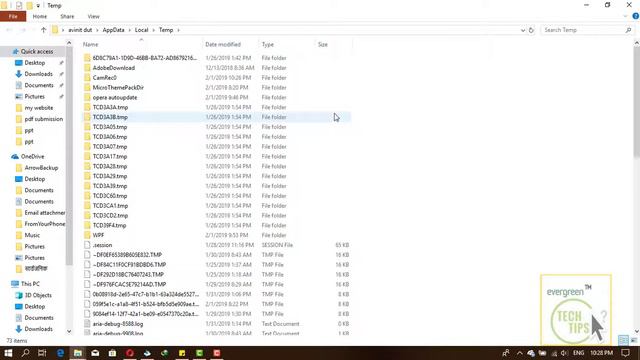
Task: Open Opera browser from taskbar
Action: click(130, 353)
